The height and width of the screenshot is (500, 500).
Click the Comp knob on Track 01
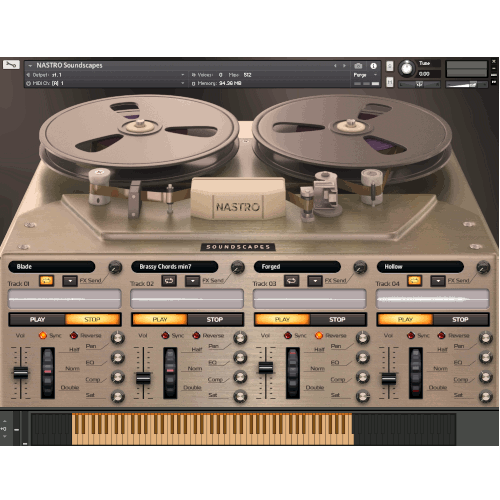(x=118, y=377)
